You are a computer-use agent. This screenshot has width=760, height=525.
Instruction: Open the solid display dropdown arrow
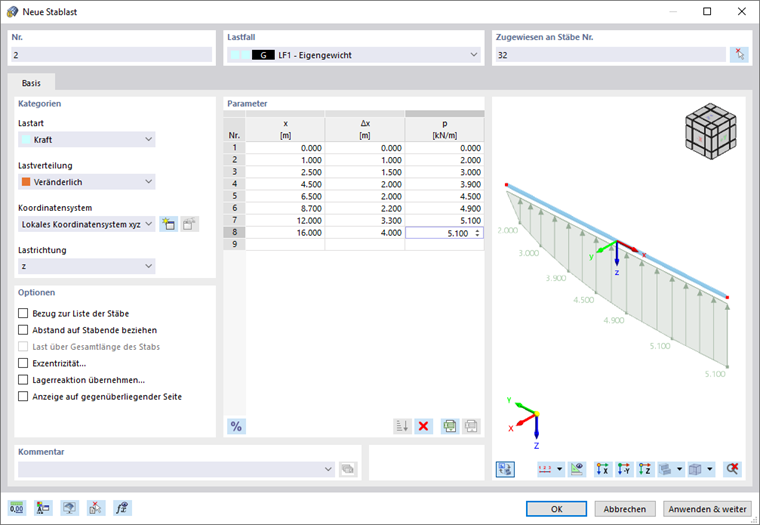click(680, 469)
